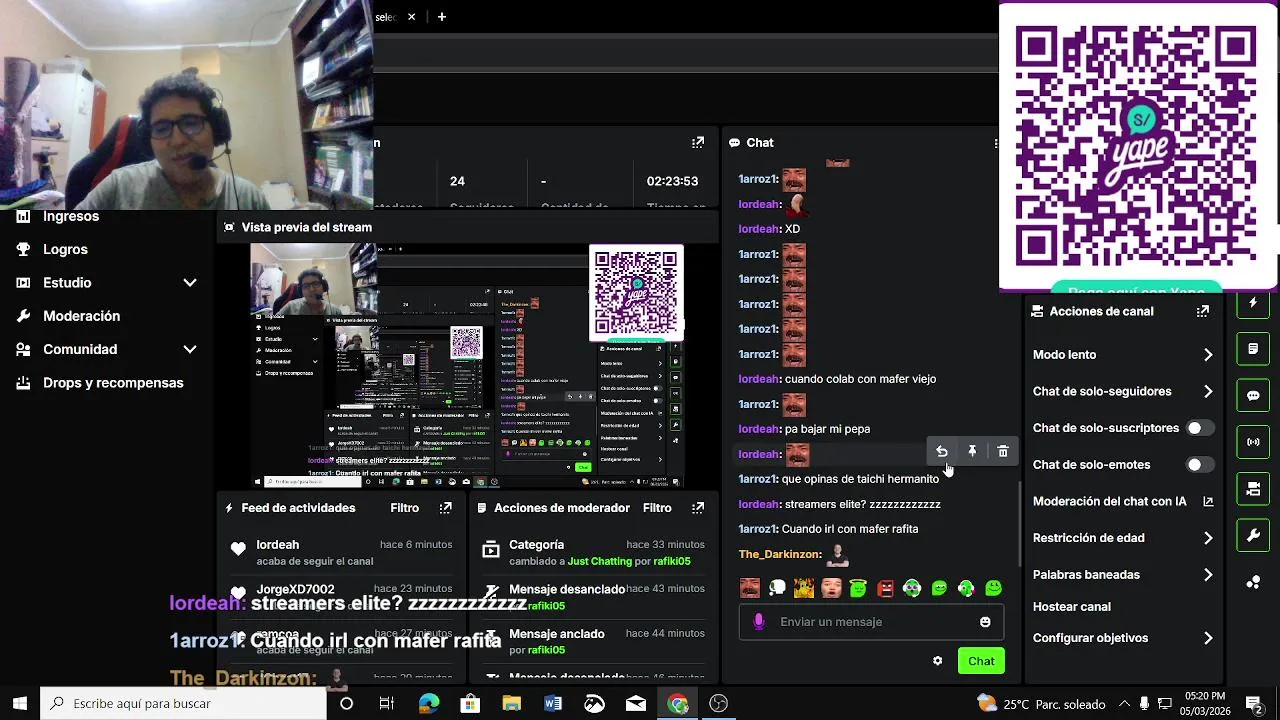Open Task View on the taskbar

point(387,704)
